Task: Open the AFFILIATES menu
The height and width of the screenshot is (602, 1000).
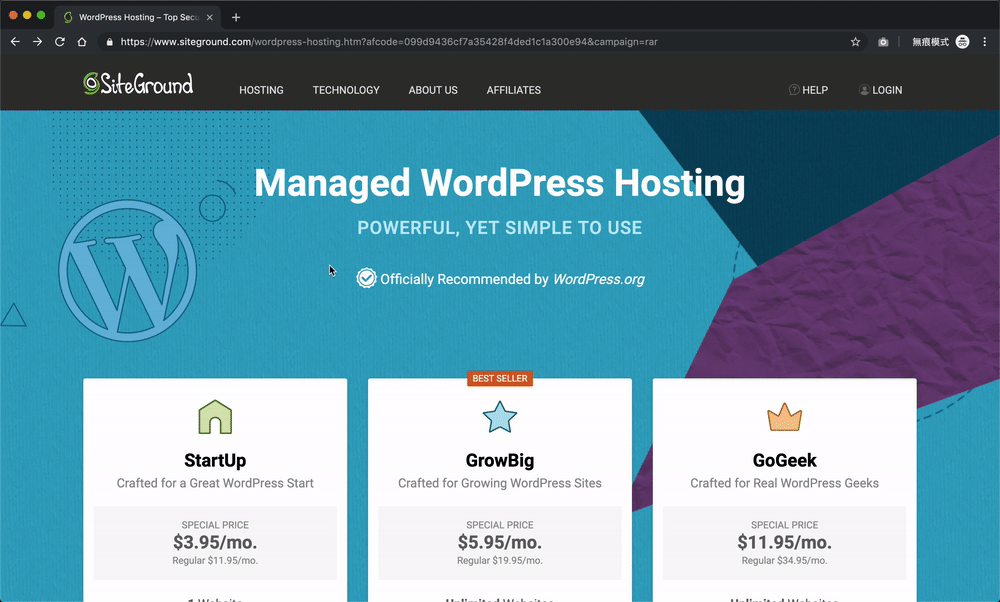Action: (514, 90)
